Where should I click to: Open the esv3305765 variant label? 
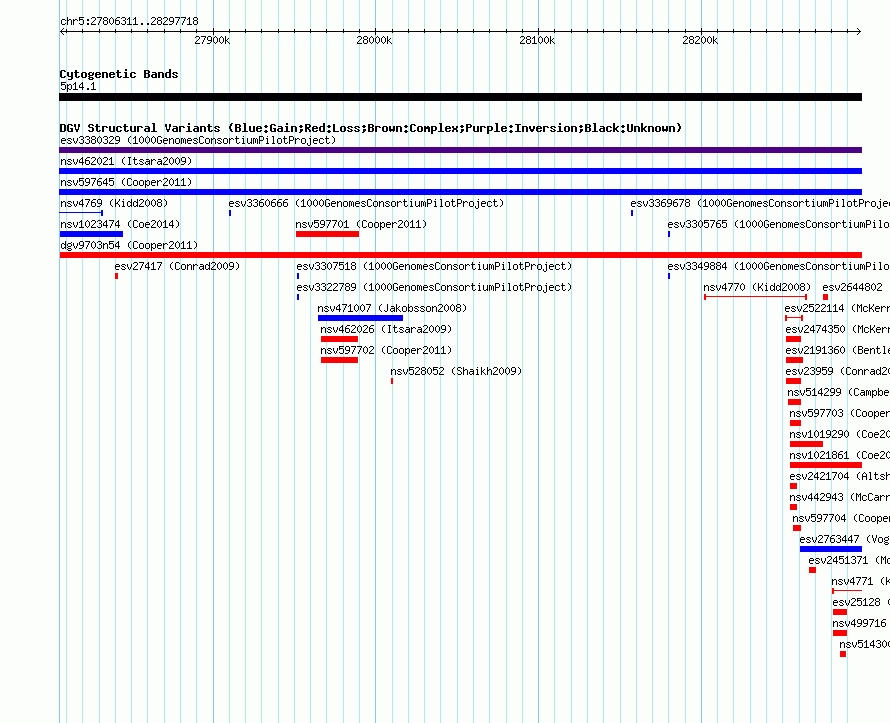[x=779, y=224]
